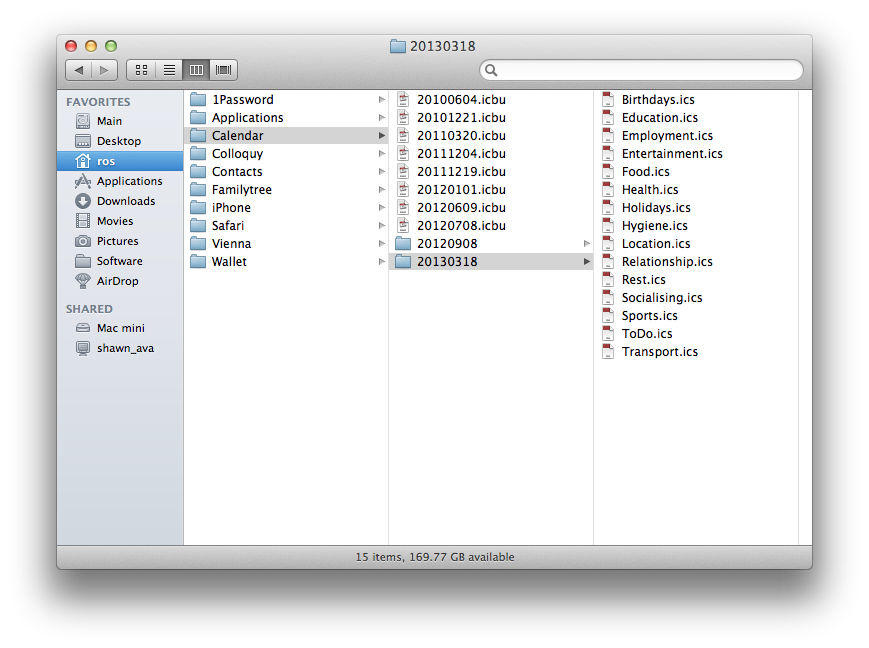Expand 20130318 folder arrow
This screenshot has width=869, height=648.
(586, 262)
